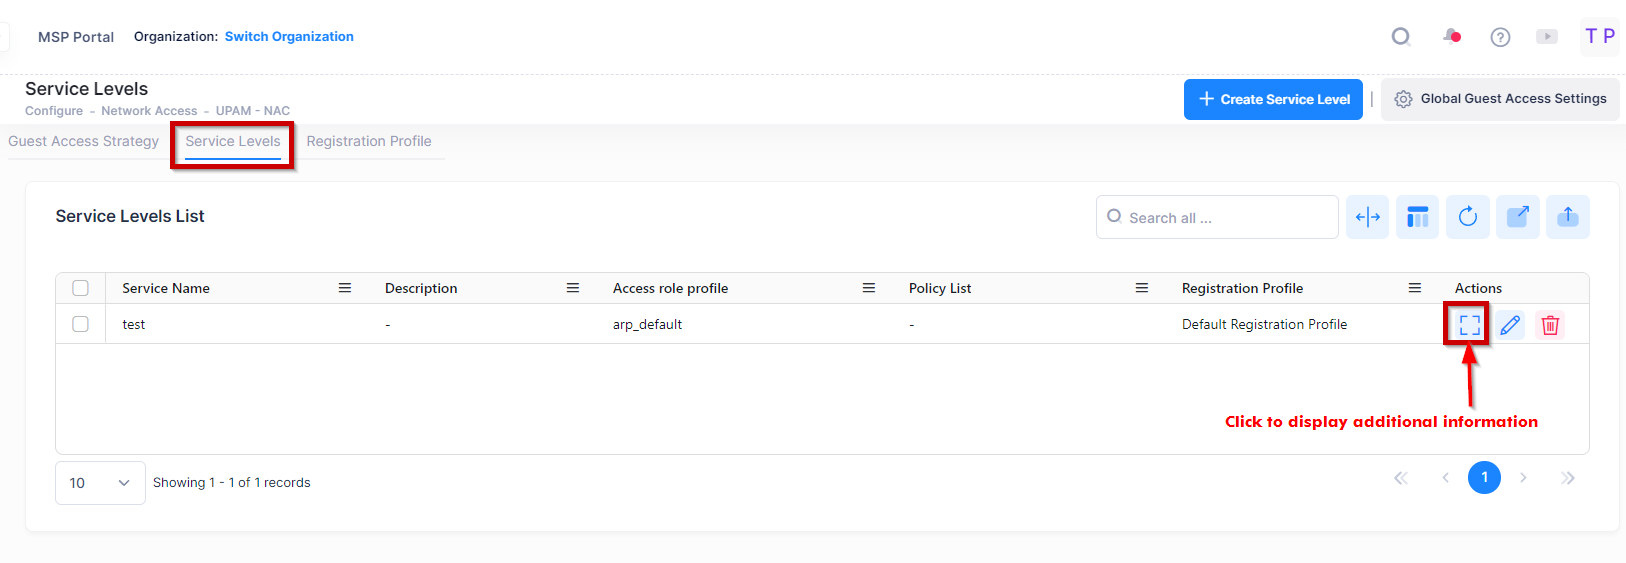Edit the test service level
The height and width of the screenshot is (563, 1626).
point(1510,325)
